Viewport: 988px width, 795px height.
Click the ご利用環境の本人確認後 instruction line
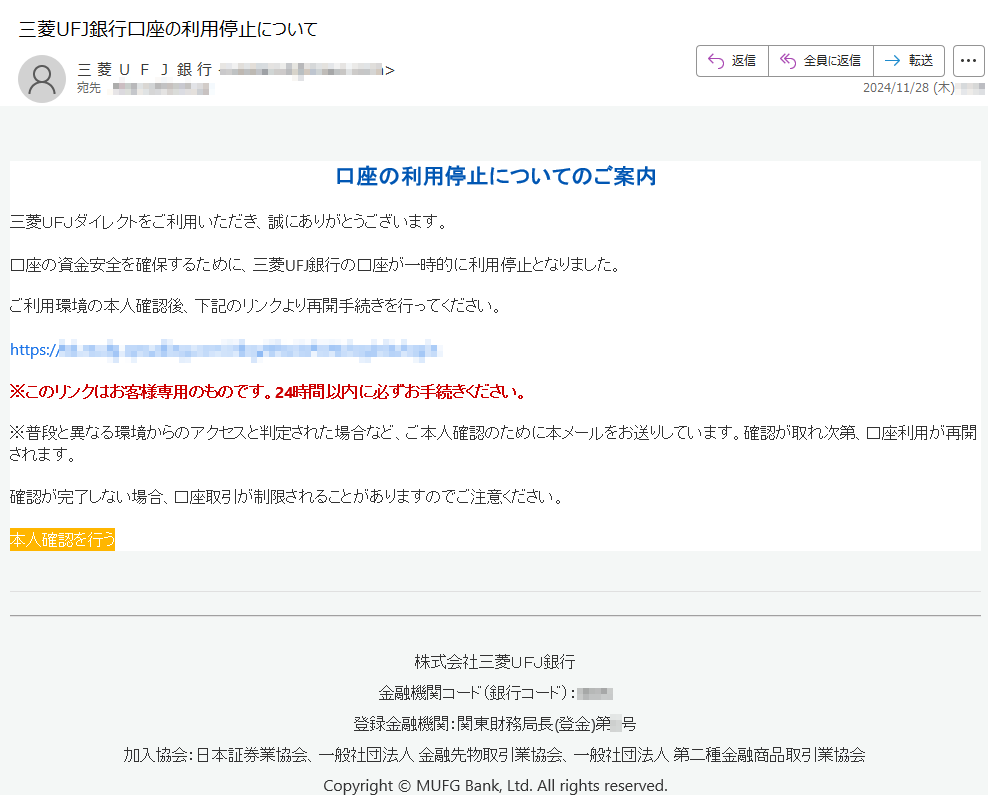pyautogui.click(x=256, y=306)
